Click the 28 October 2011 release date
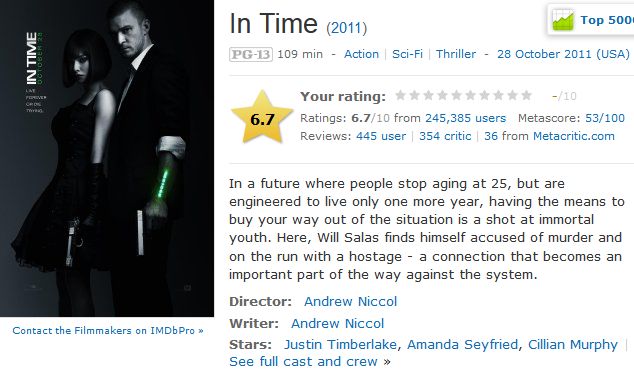Viewport: 634px width, 380px height. (x=563, y=54)
